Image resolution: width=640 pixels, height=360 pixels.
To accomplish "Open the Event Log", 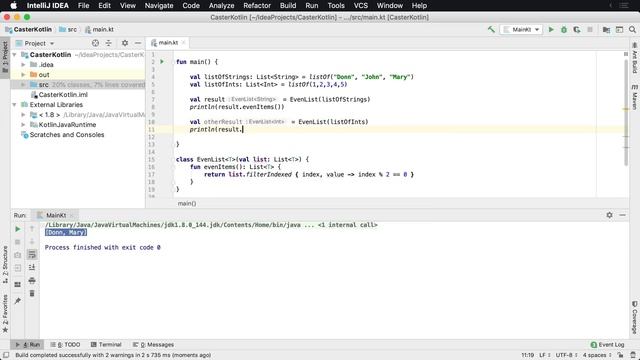I will pyautogui.click(x=607, y=344).
